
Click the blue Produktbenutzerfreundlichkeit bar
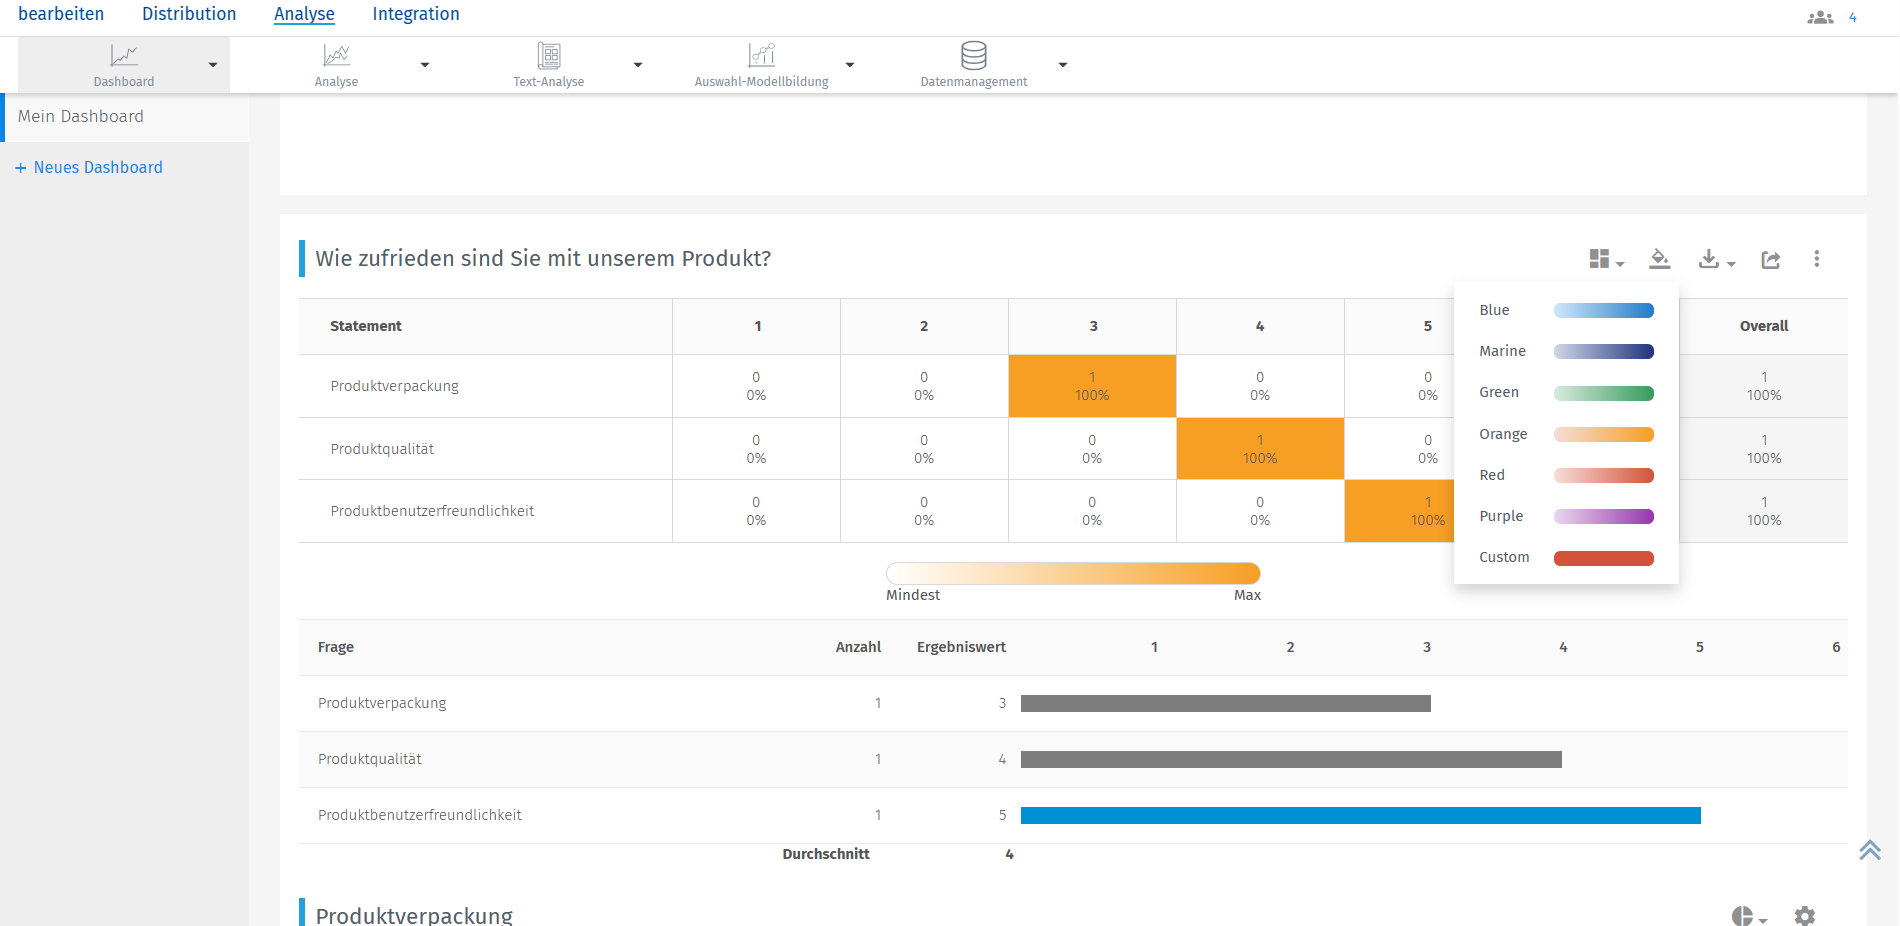click(x=1360, y=815)
